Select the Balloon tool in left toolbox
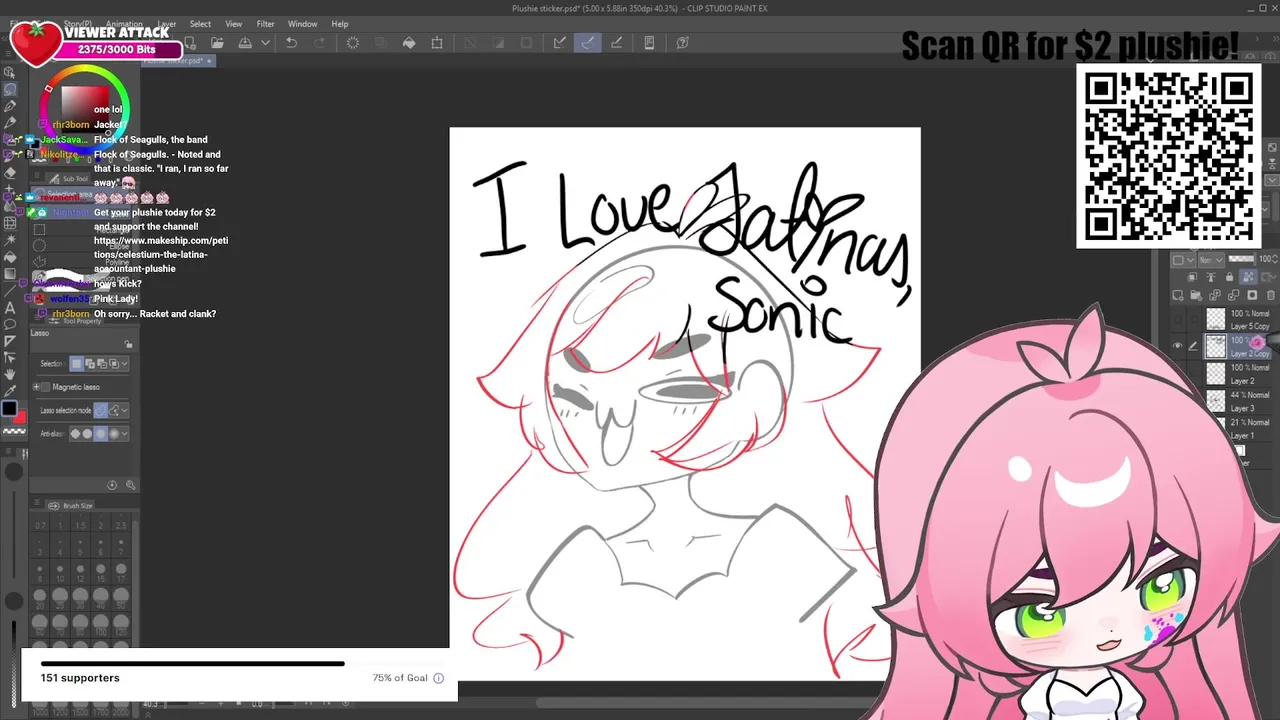Screen dimensions: 1280x720 (x=10, y=324)
